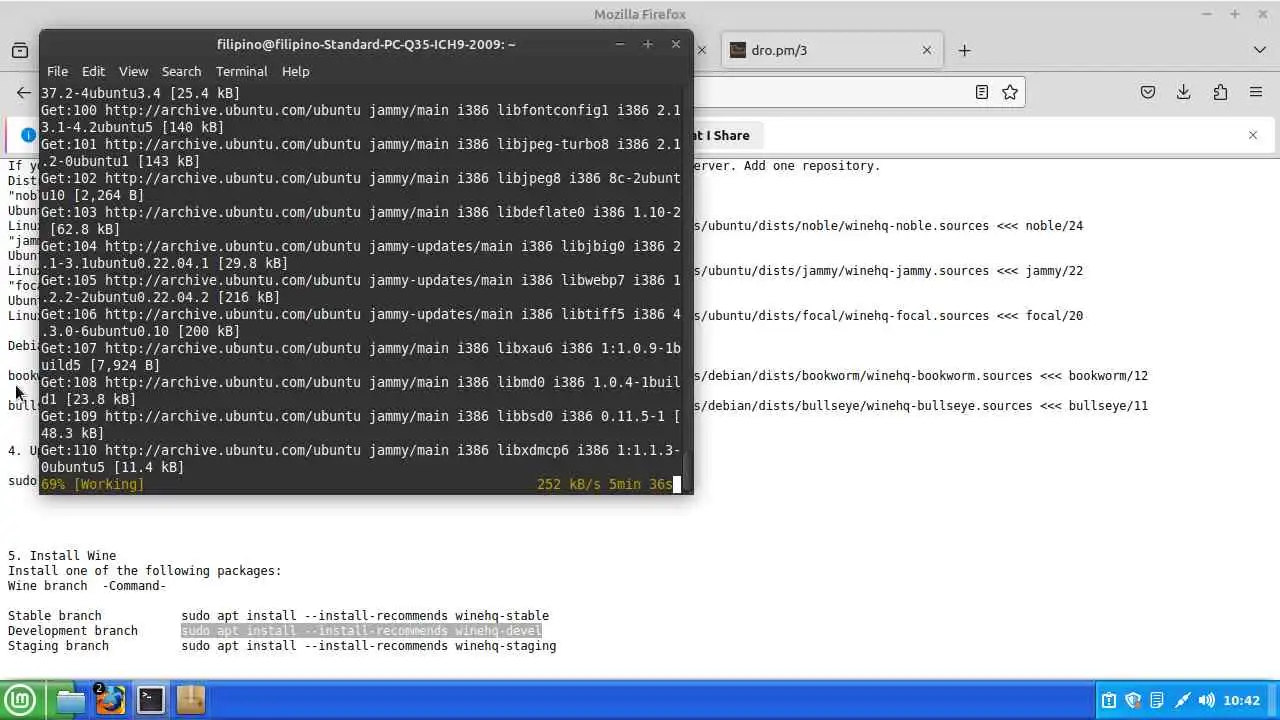
Task: Open the clipboard tray icon
Action: click(x=1109, y=701)
